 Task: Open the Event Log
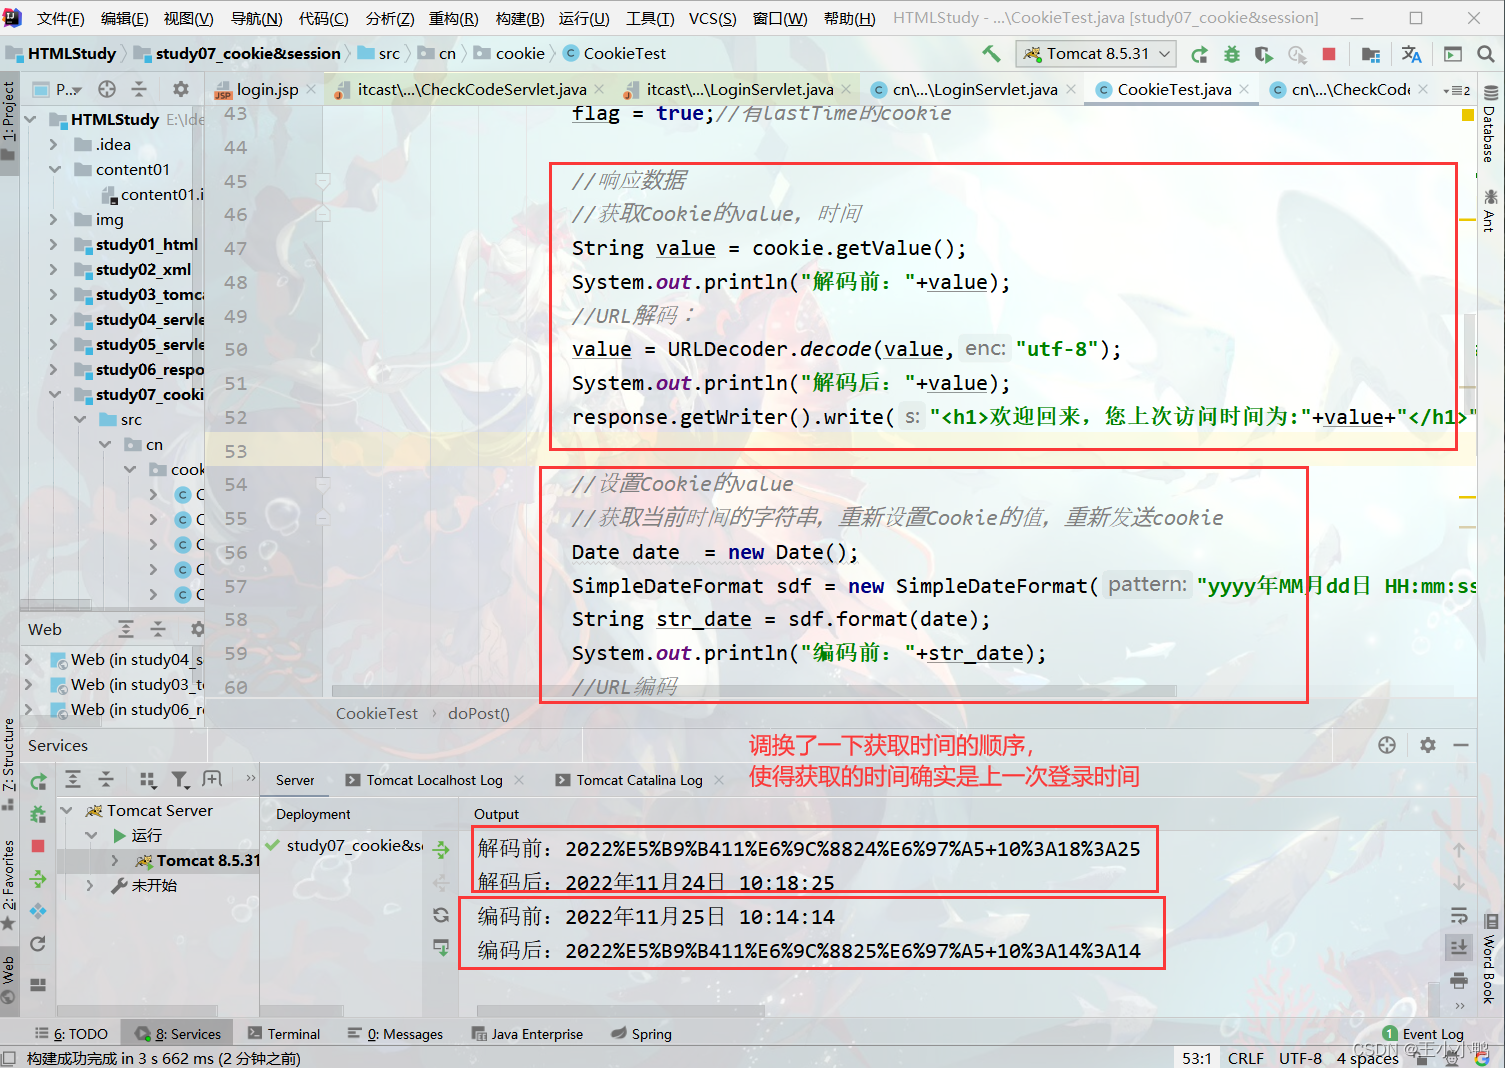(x=1423, y=1034)
